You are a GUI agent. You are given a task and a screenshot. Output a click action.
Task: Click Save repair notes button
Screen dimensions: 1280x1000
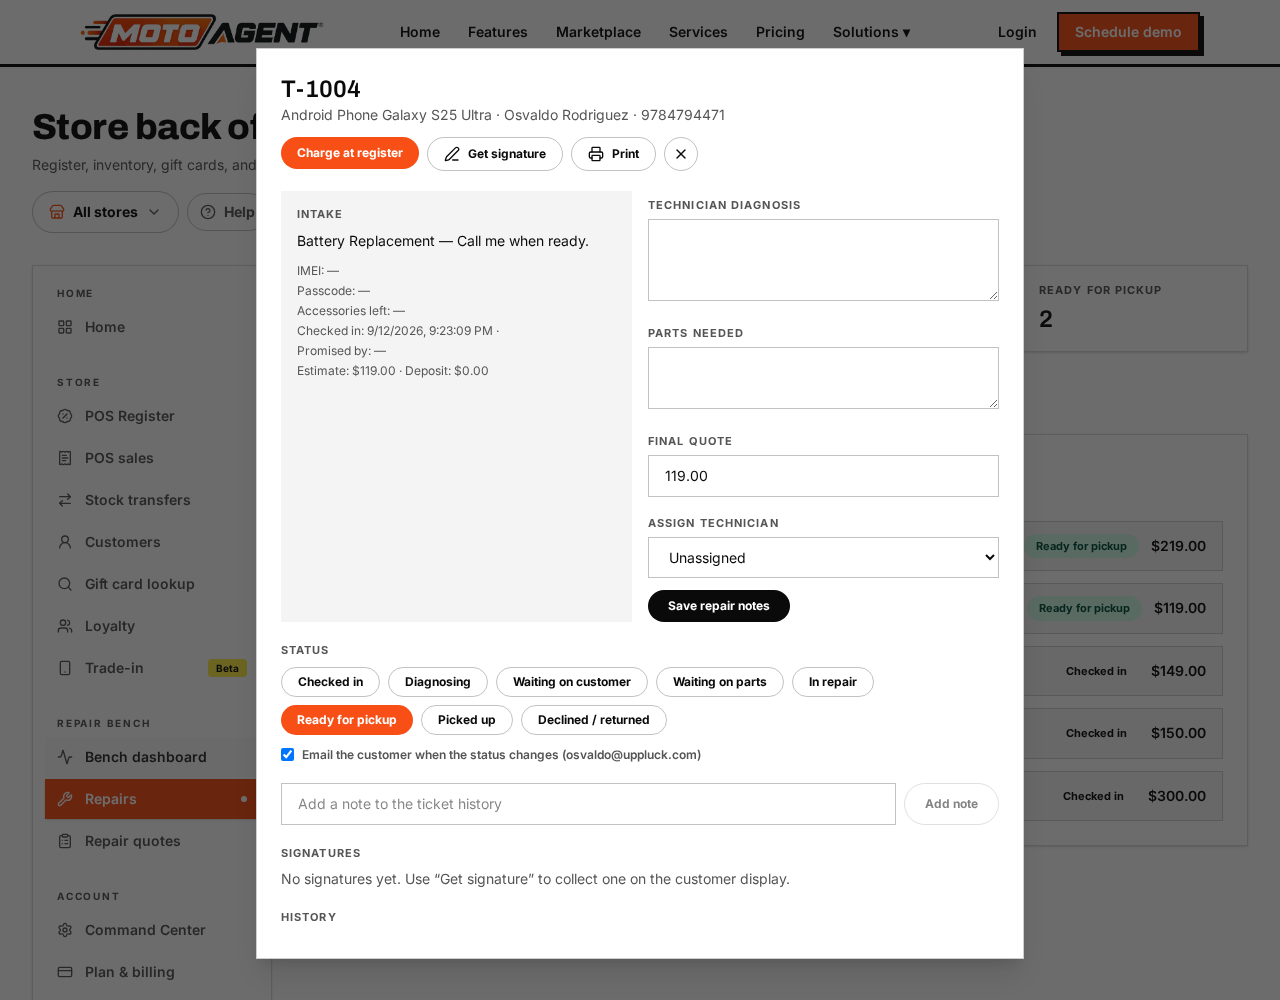pyautogui.click(x=719, y=606)
